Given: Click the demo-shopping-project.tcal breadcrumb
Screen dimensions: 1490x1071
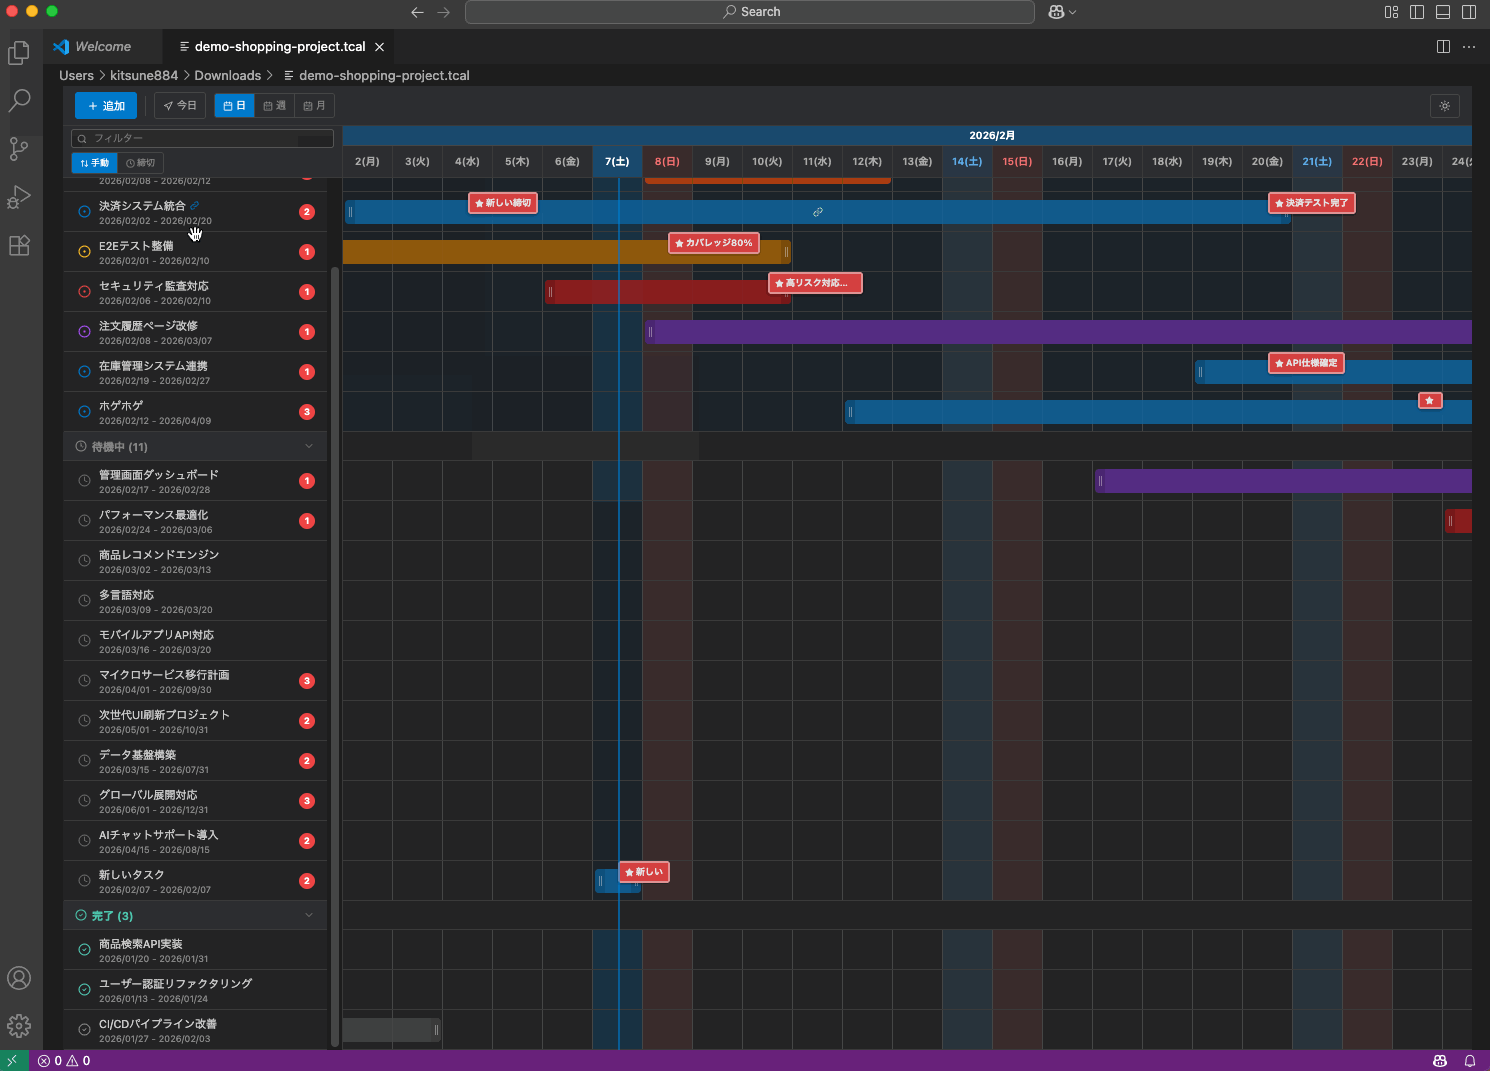Looking at the screenshot, I should [376, 76].
